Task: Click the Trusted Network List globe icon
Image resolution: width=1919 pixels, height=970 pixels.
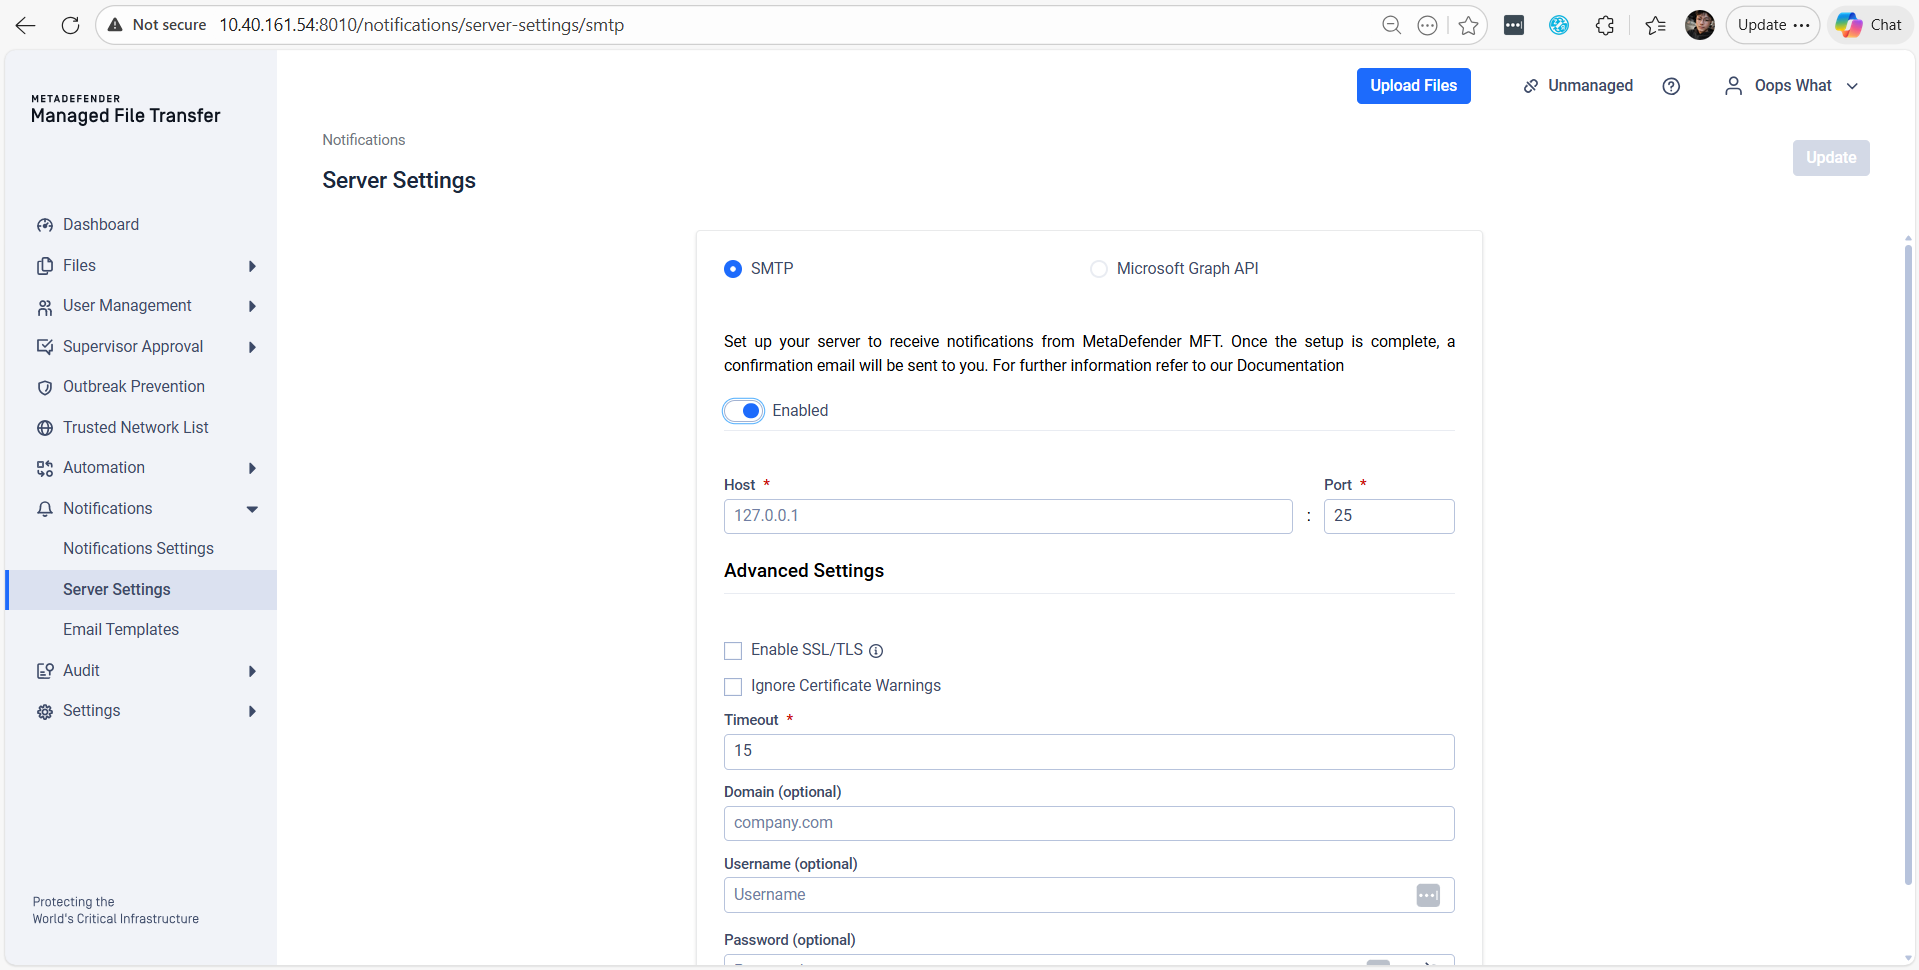Action: [45, 428]
